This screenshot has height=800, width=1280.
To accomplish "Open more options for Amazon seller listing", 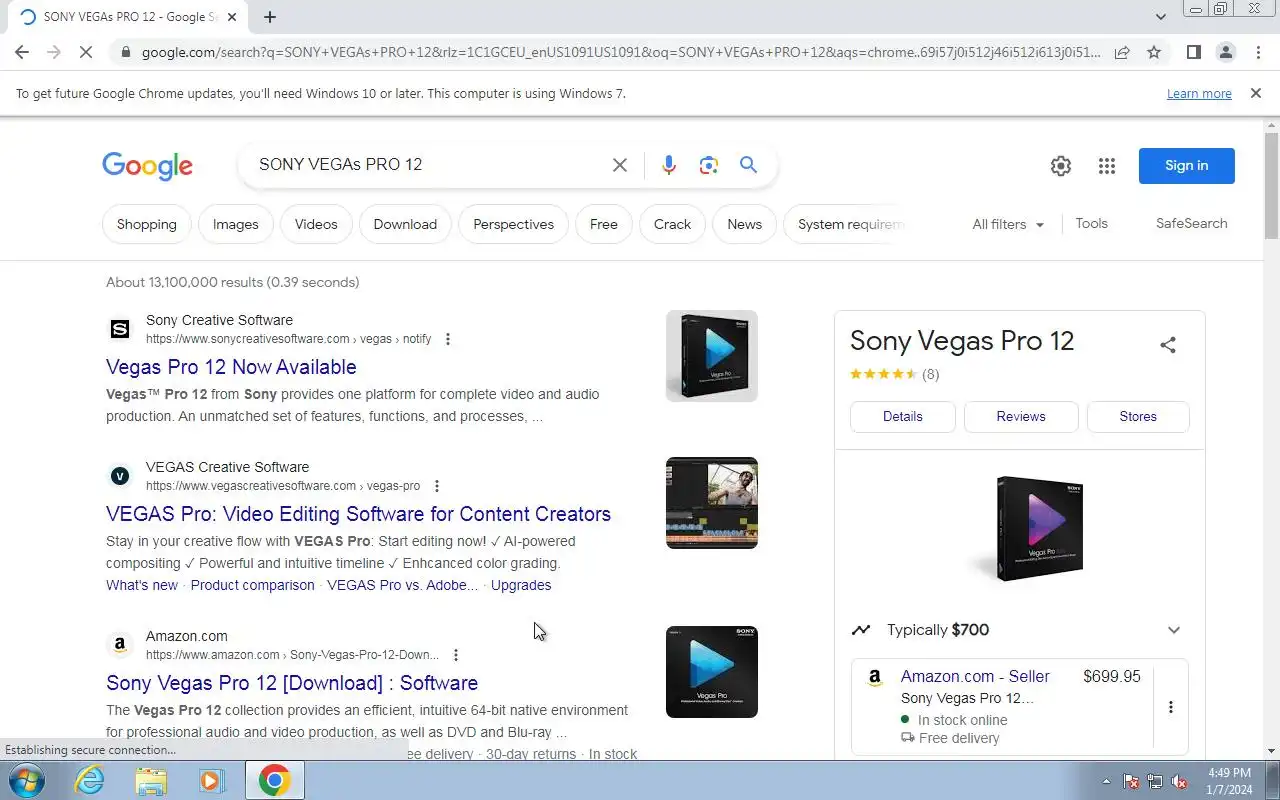I will tap(1171, 707).
